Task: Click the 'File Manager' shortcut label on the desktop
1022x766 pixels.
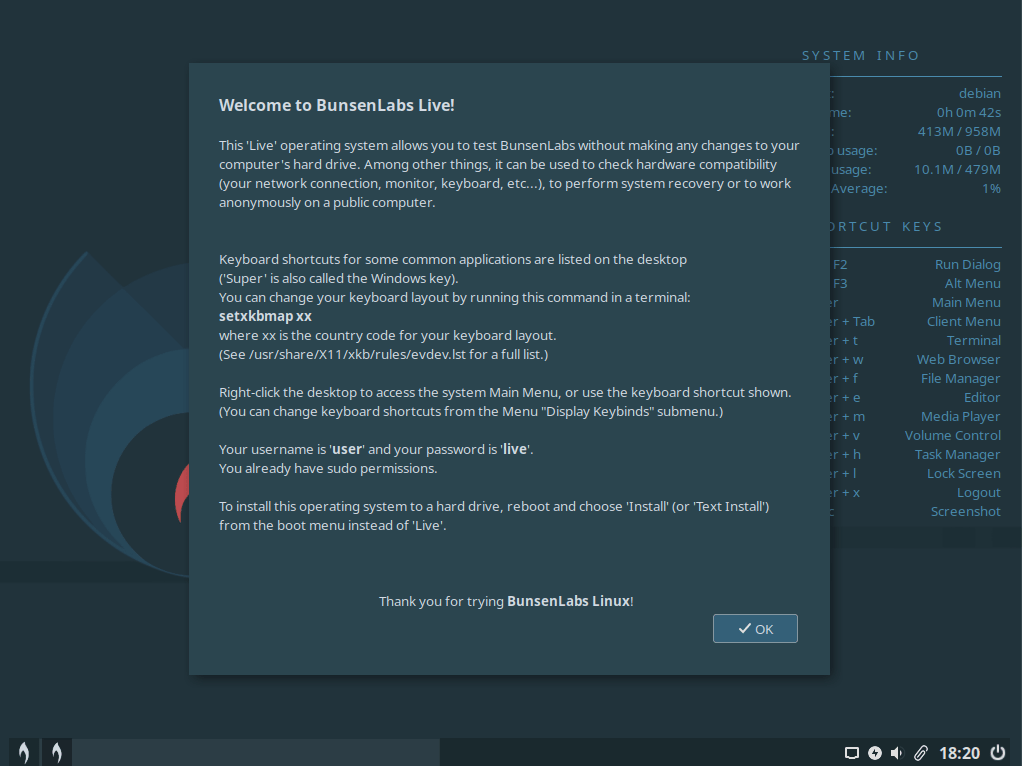Action: [x=960, y=379]
